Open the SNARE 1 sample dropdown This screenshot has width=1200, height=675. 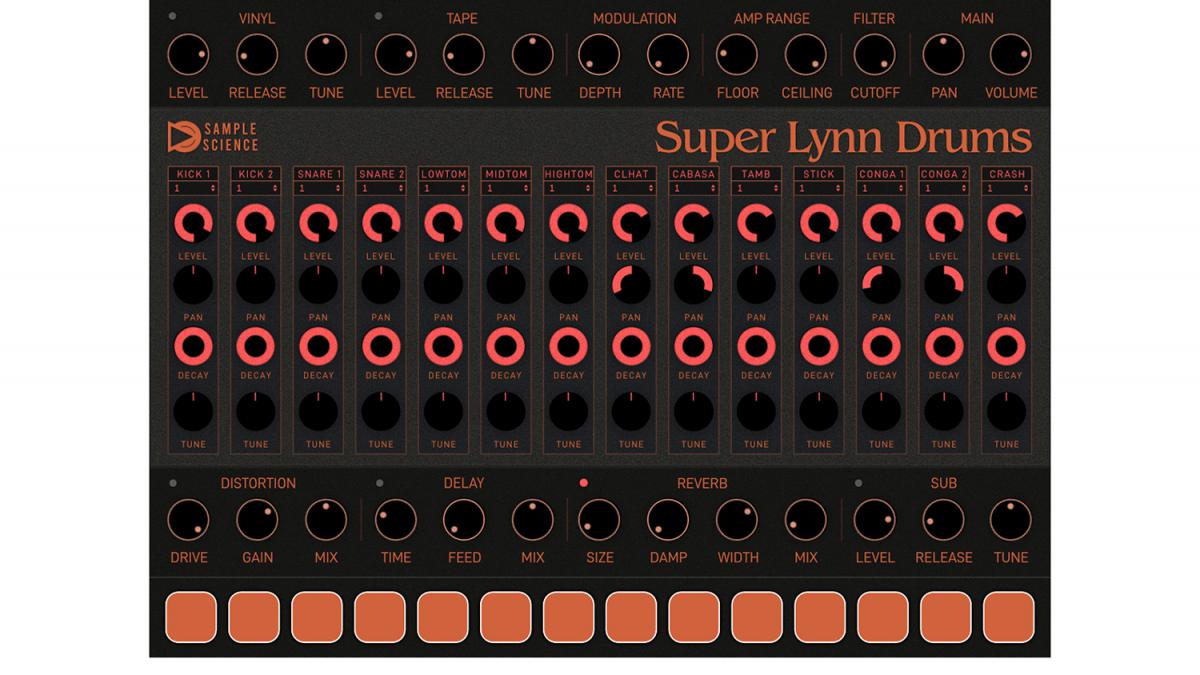[x=318, y=188]
